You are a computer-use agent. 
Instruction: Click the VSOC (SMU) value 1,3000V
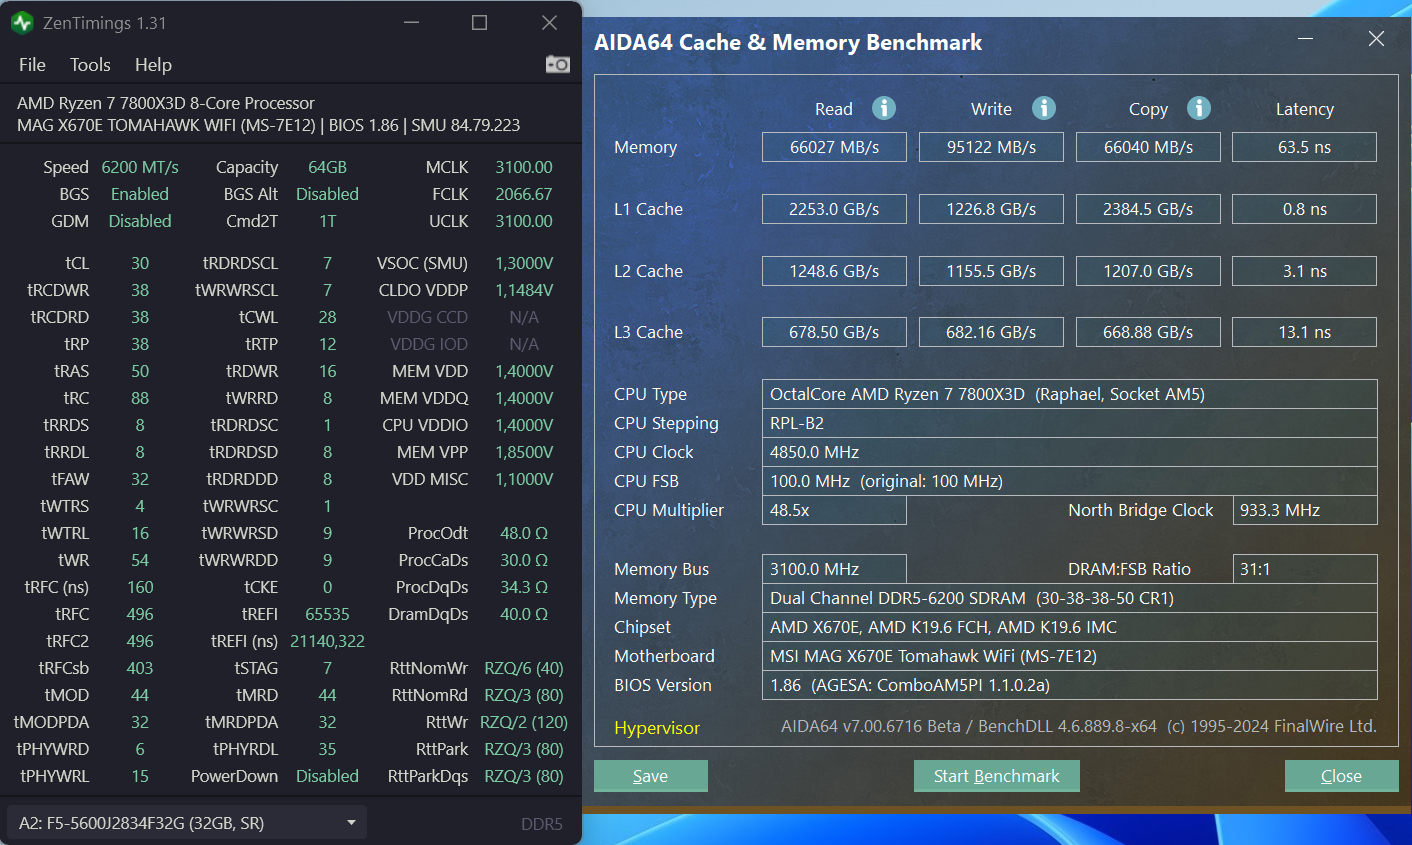[x=524, y=263]
